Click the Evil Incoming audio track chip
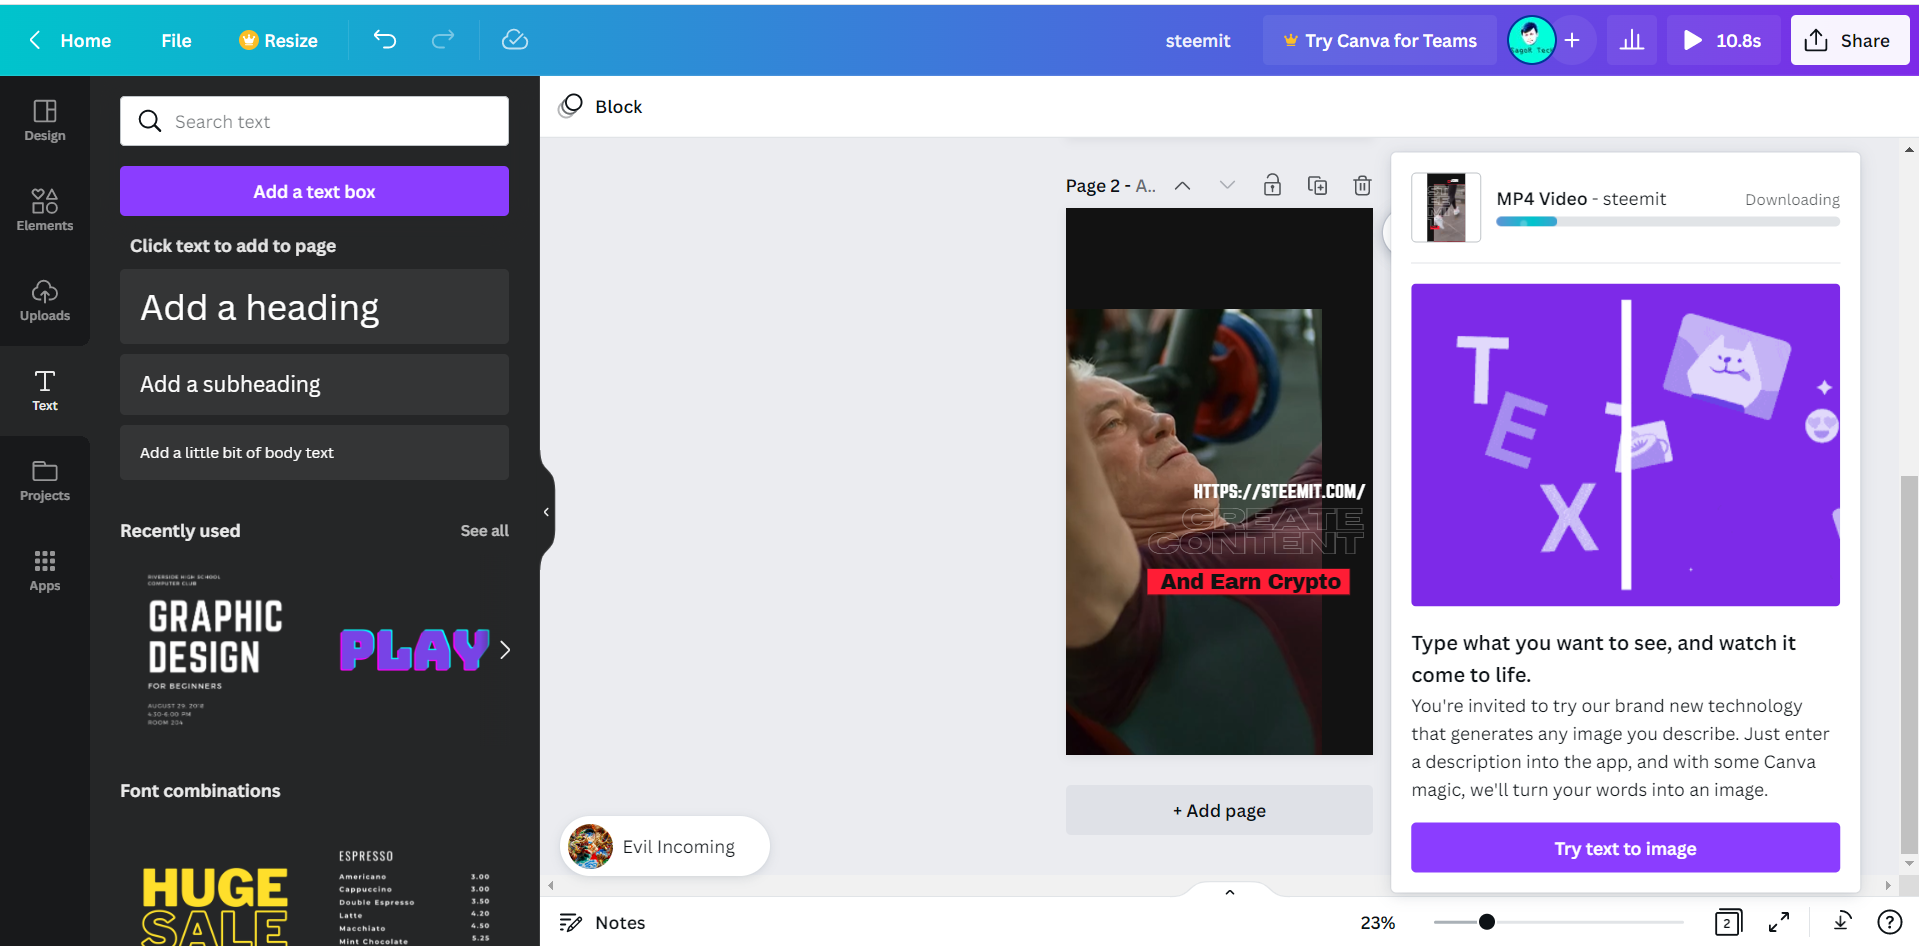This screenshot has height=946, width=1919. (x=664, y=847)
